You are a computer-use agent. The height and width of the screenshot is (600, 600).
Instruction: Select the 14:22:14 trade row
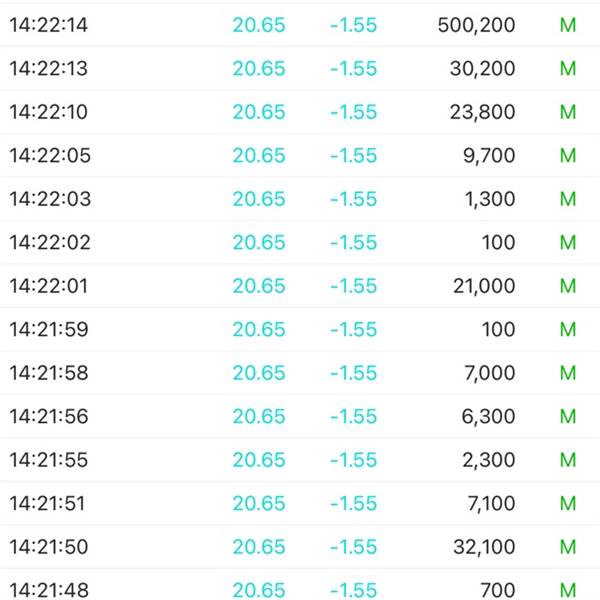300,25
